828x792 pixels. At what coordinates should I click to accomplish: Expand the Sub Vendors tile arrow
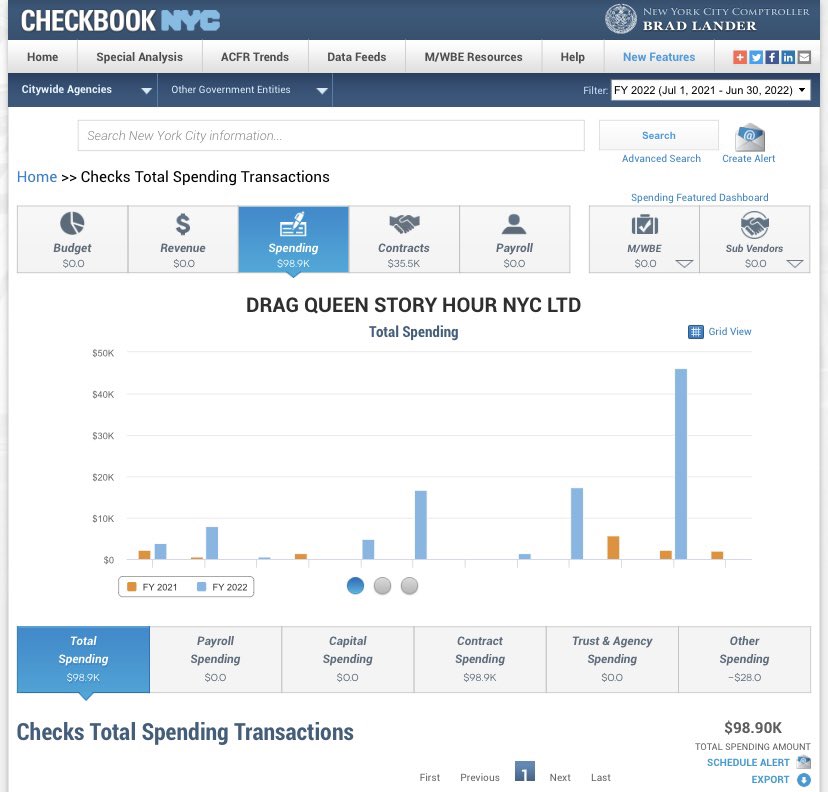click(795, 263)
